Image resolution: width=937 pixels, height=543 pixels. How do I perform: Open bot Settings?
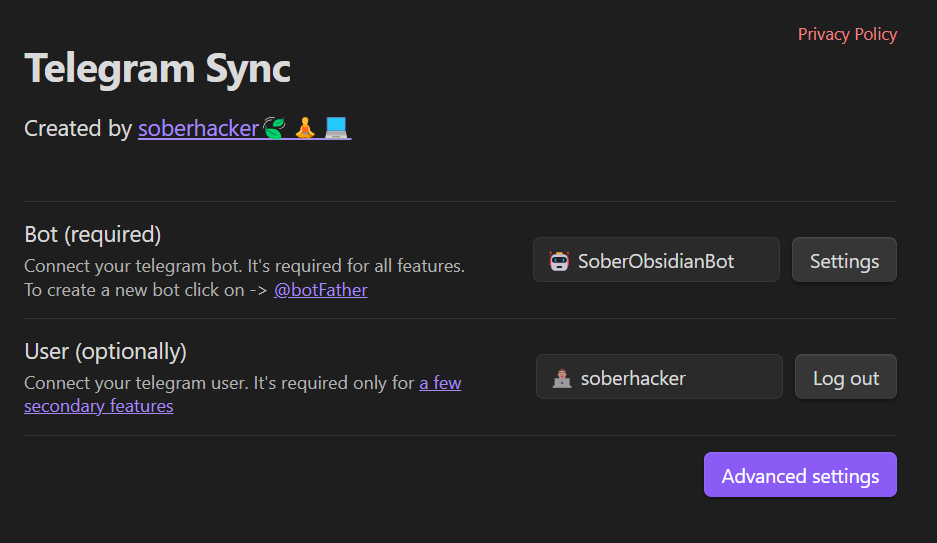pos(844,261)
